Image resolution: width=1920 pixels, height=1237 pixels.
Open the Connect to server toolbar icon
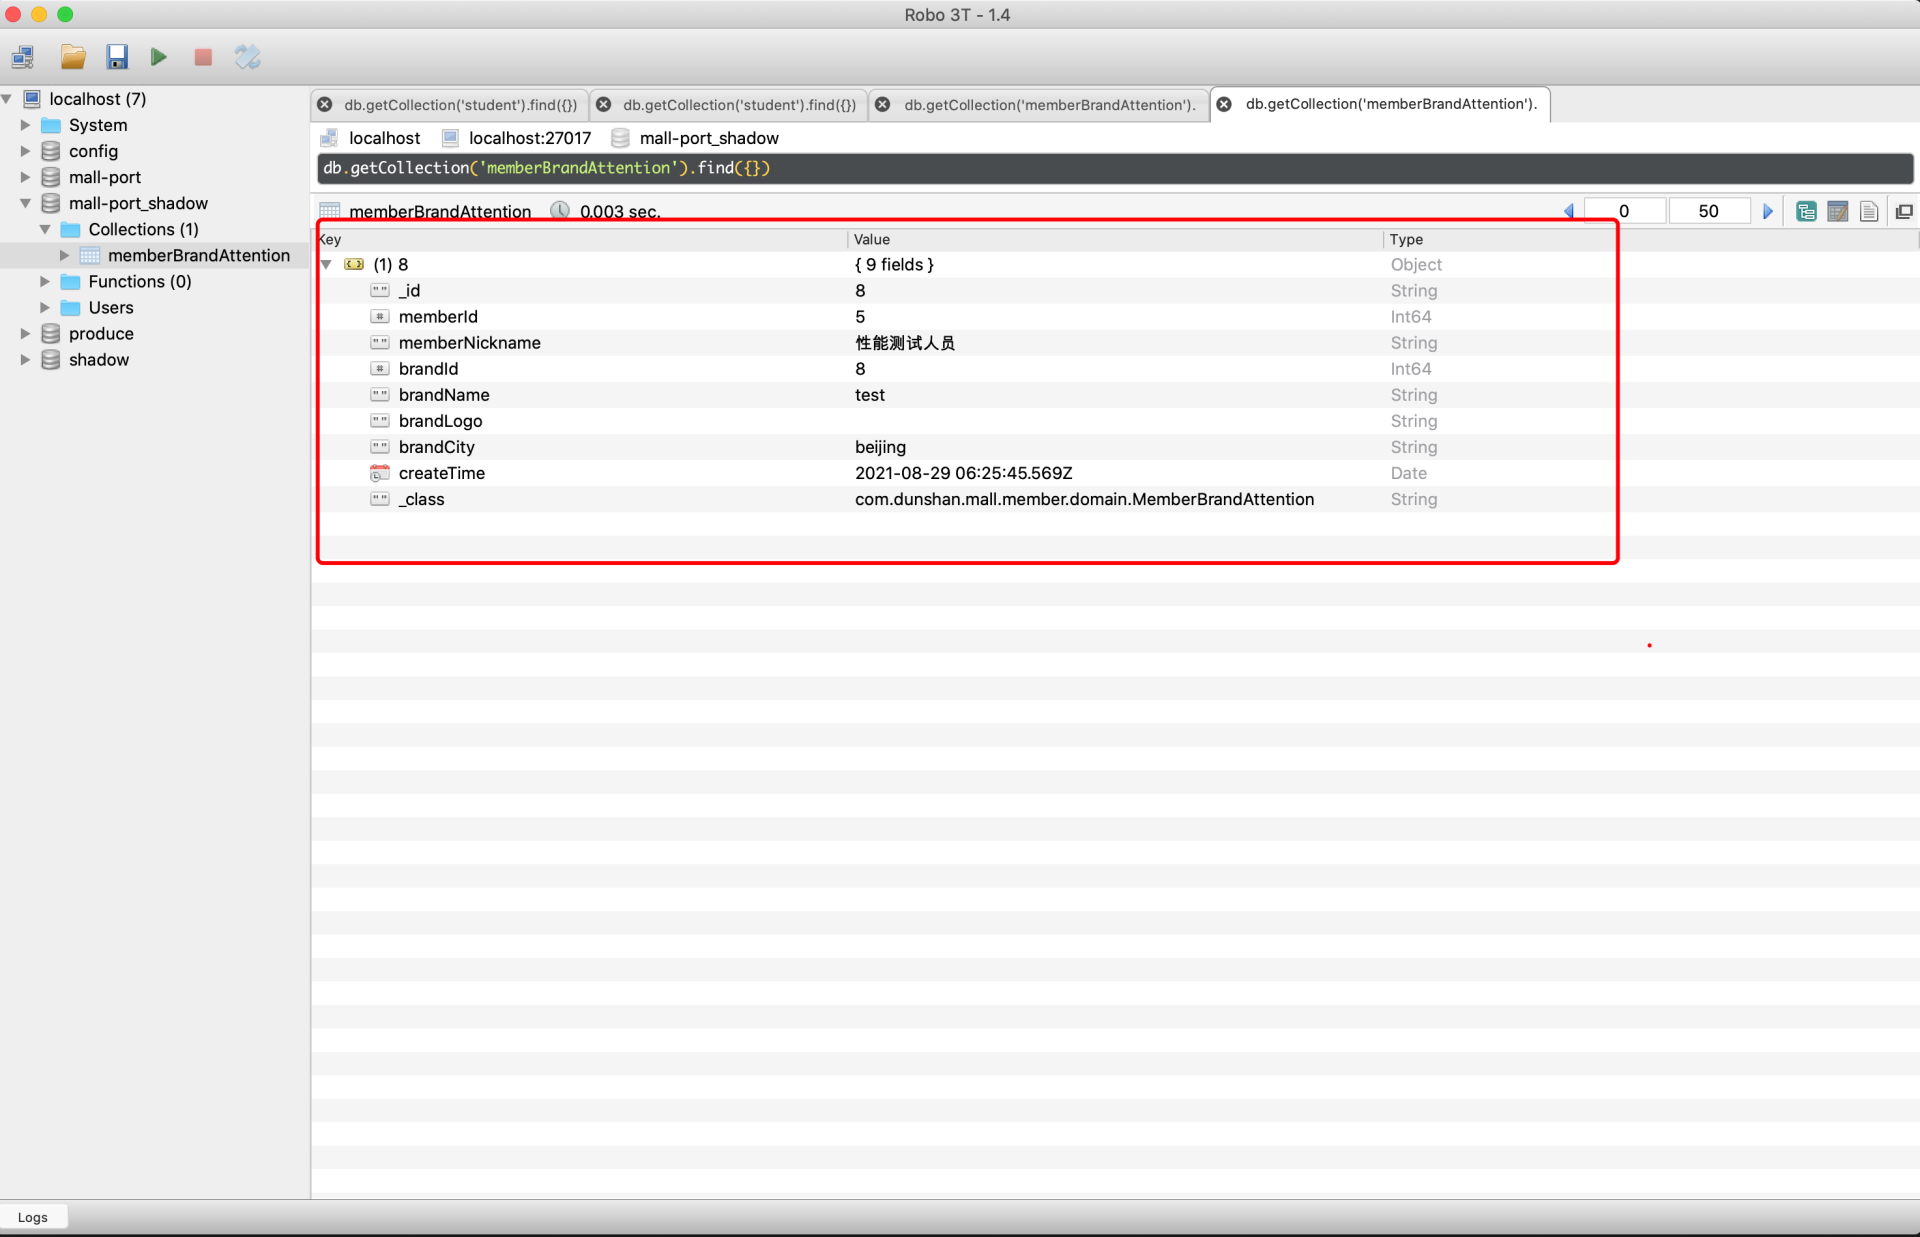coord(23,57)
